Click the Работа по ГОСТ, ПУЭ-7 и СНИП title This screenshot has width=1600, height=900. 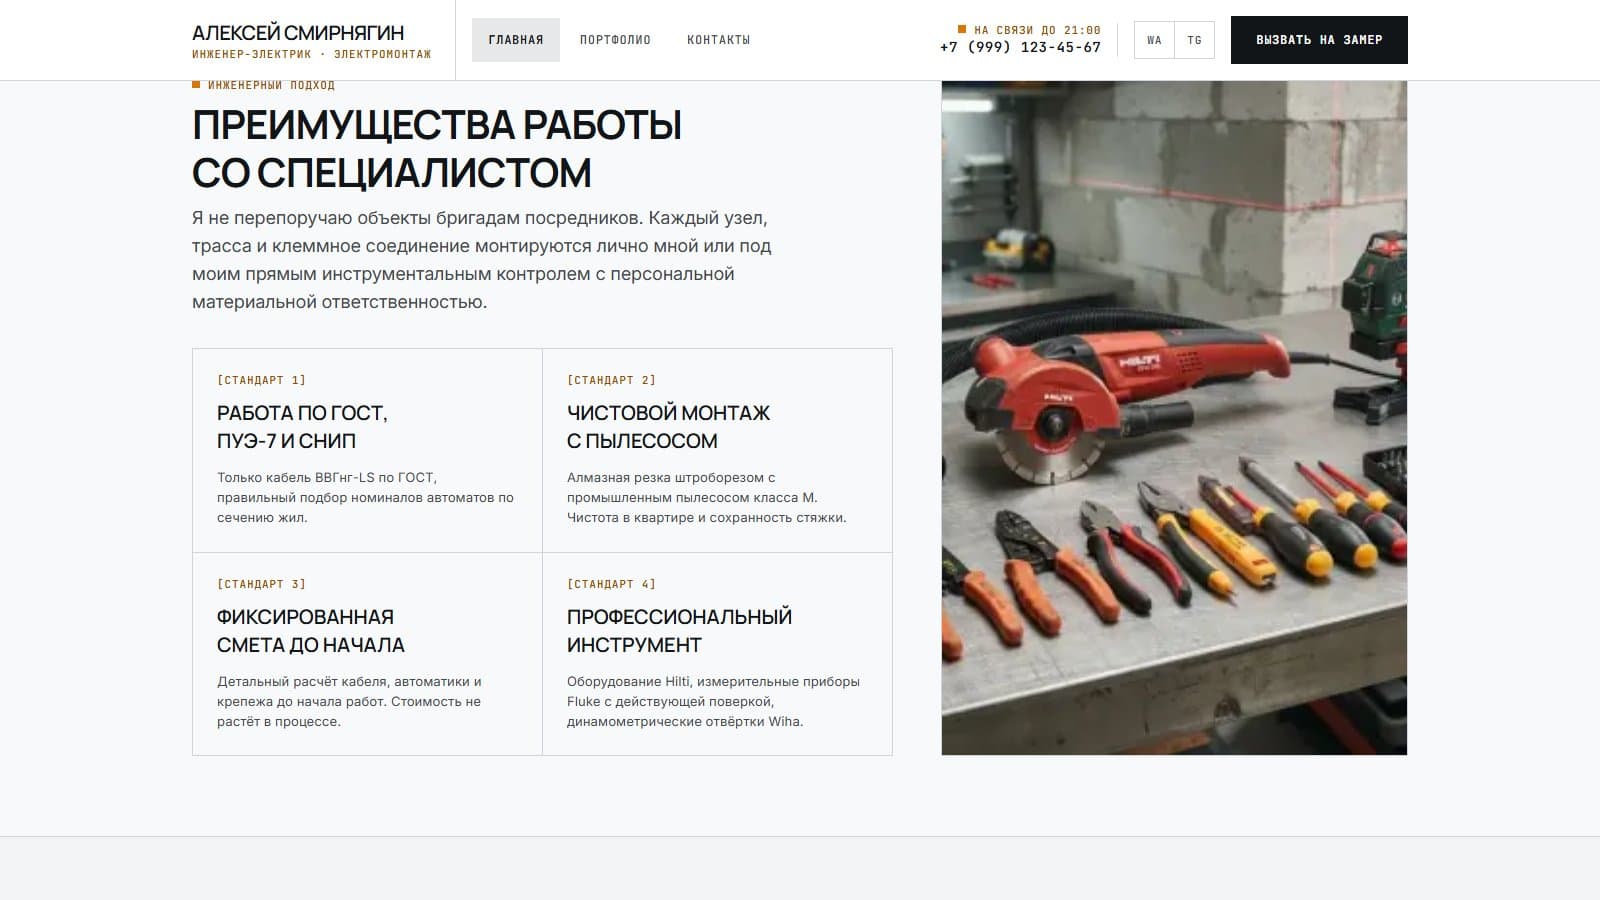(x=302, y=427)
